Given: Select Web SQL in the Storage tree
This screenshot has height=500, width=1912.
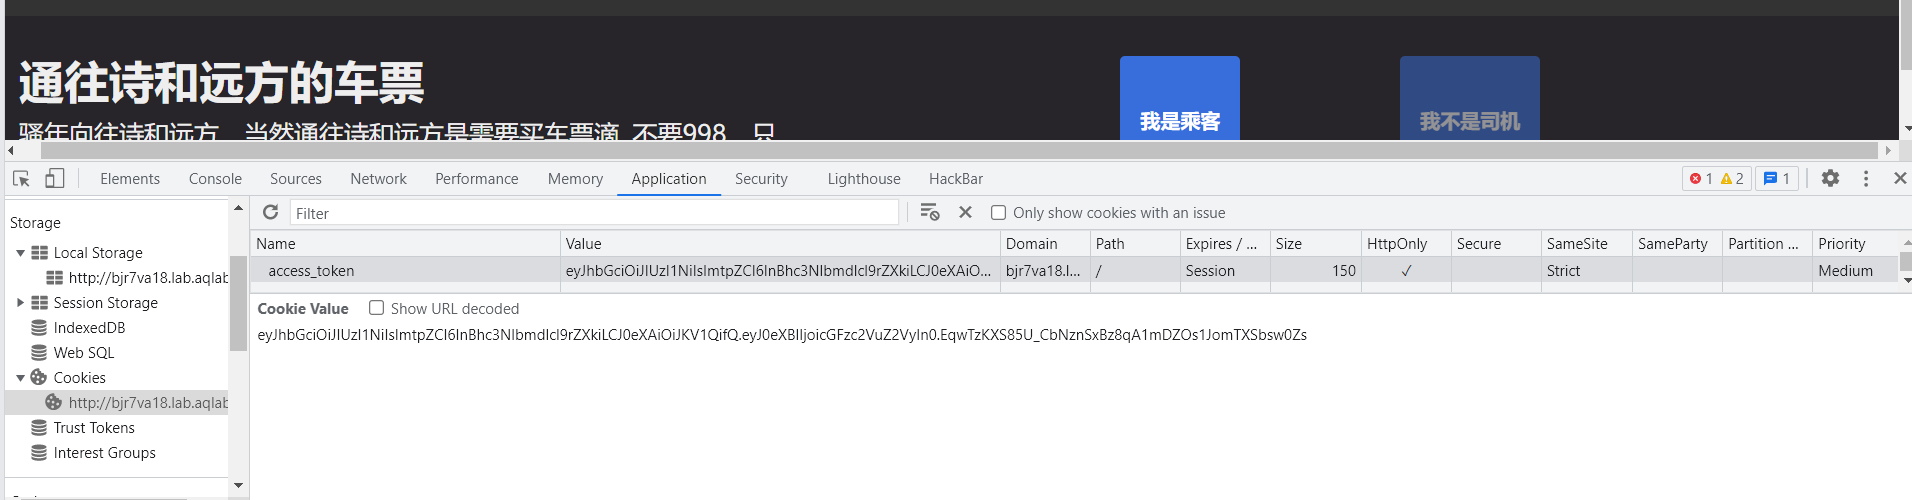Looking at the screenshot, I should (84, 352).
